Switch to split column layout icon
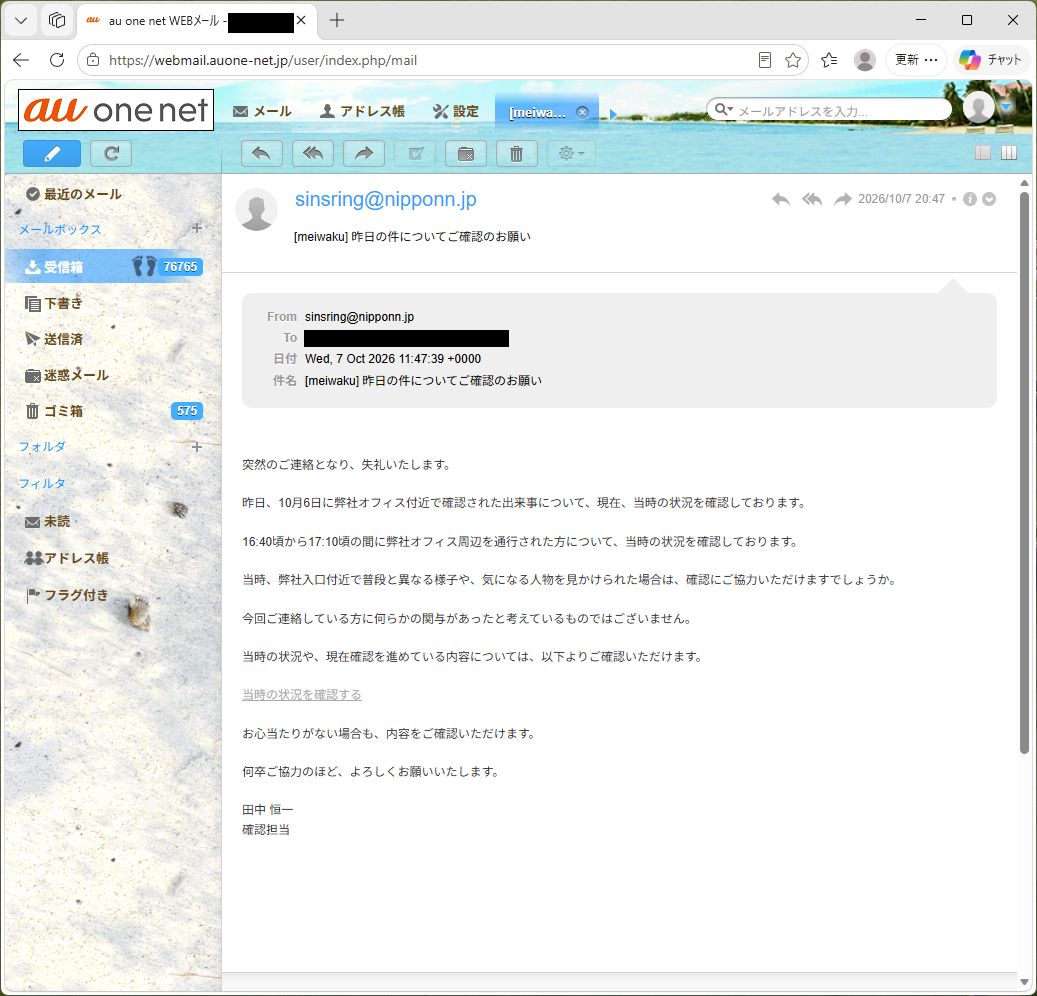The height and width of the screenshot is (996, 1037). point(1009,153)
